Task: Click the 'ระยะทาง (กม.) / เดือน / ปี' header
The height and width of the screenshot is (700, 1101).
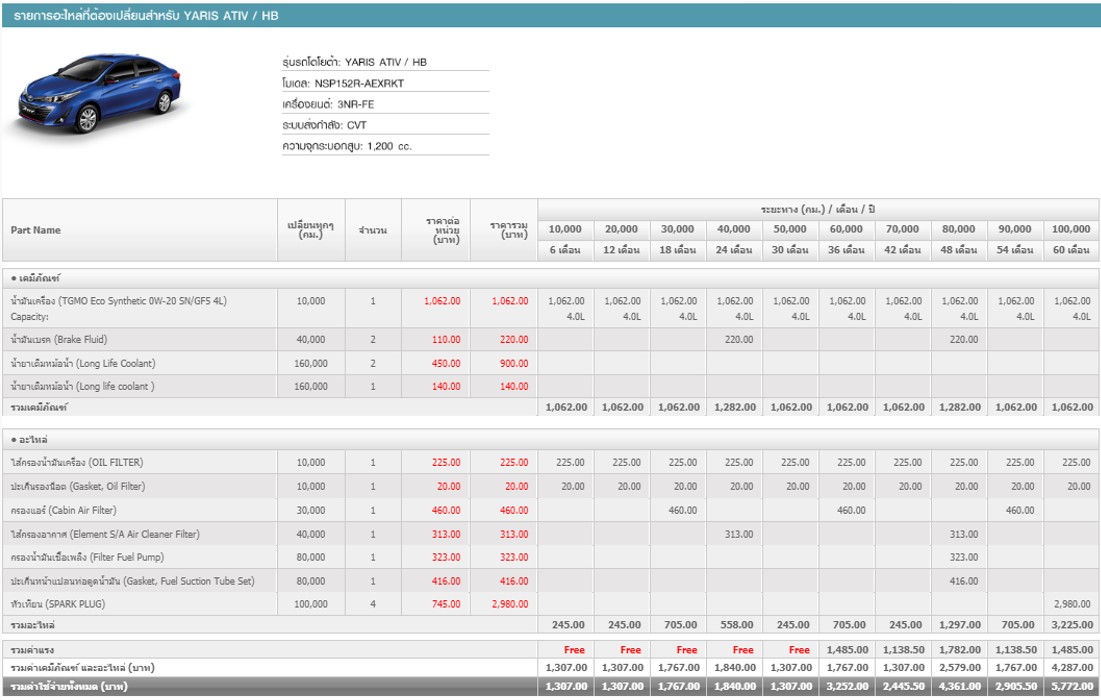Action: 818,209
